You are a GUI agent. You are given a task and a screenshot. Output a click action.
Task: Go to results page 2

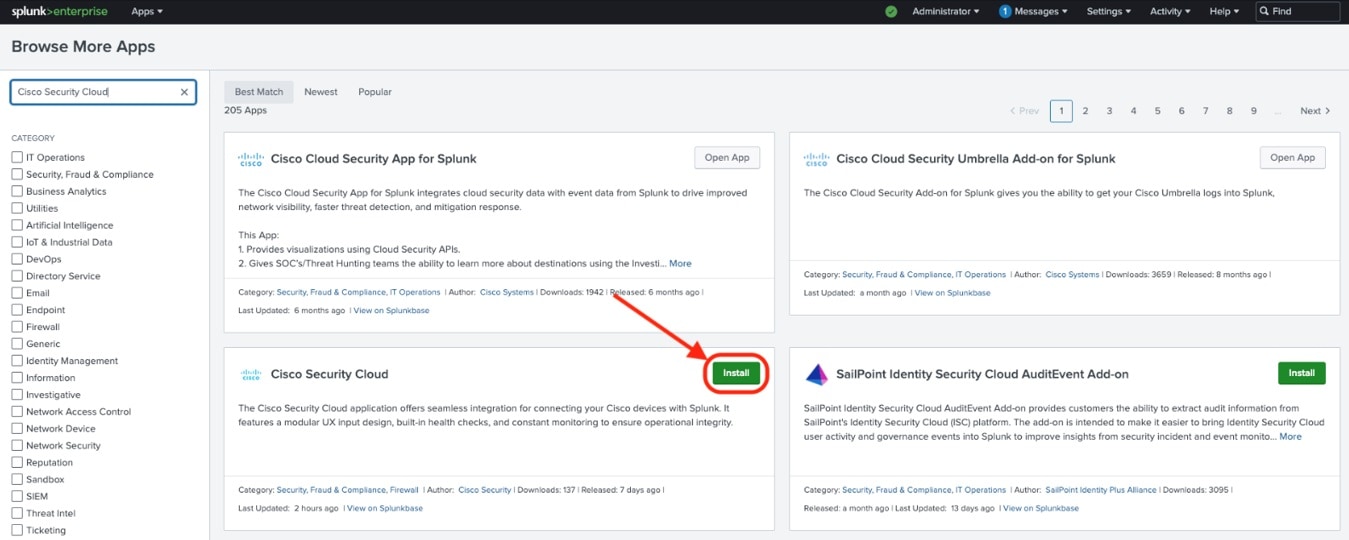[1085, 111]
